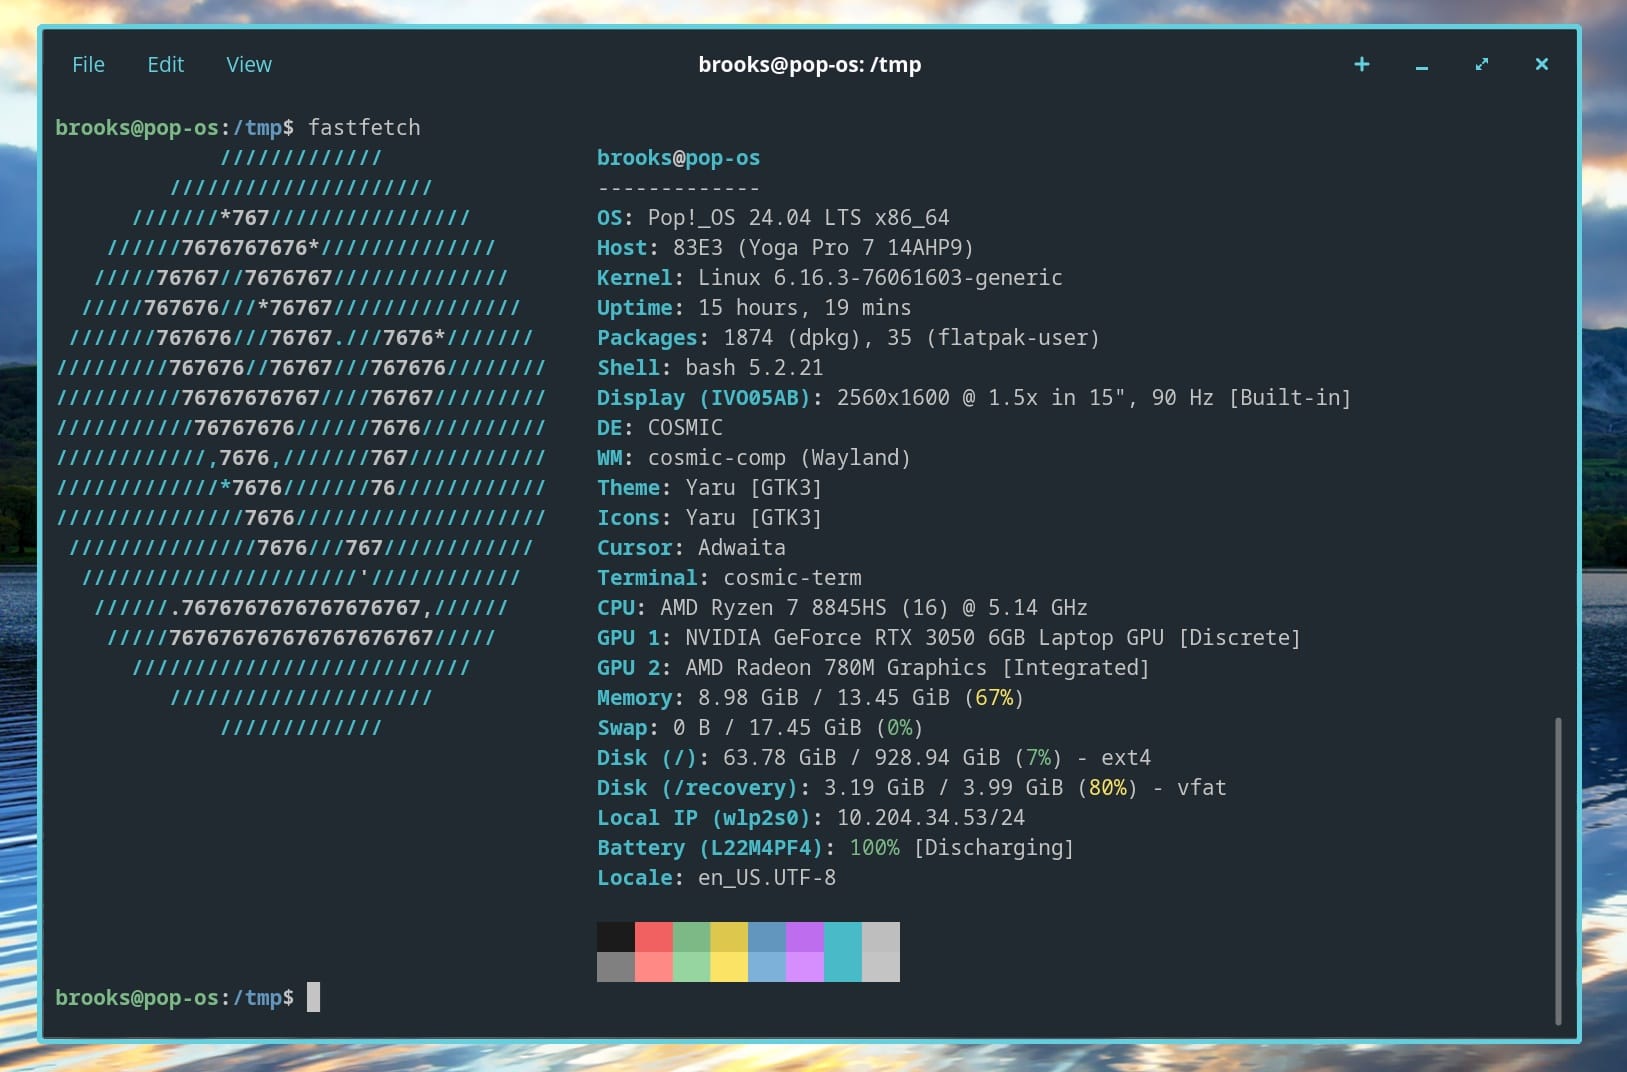The image size is (1627, 1072).
Task: Open the Edit menu
Action: pos(165,64)
